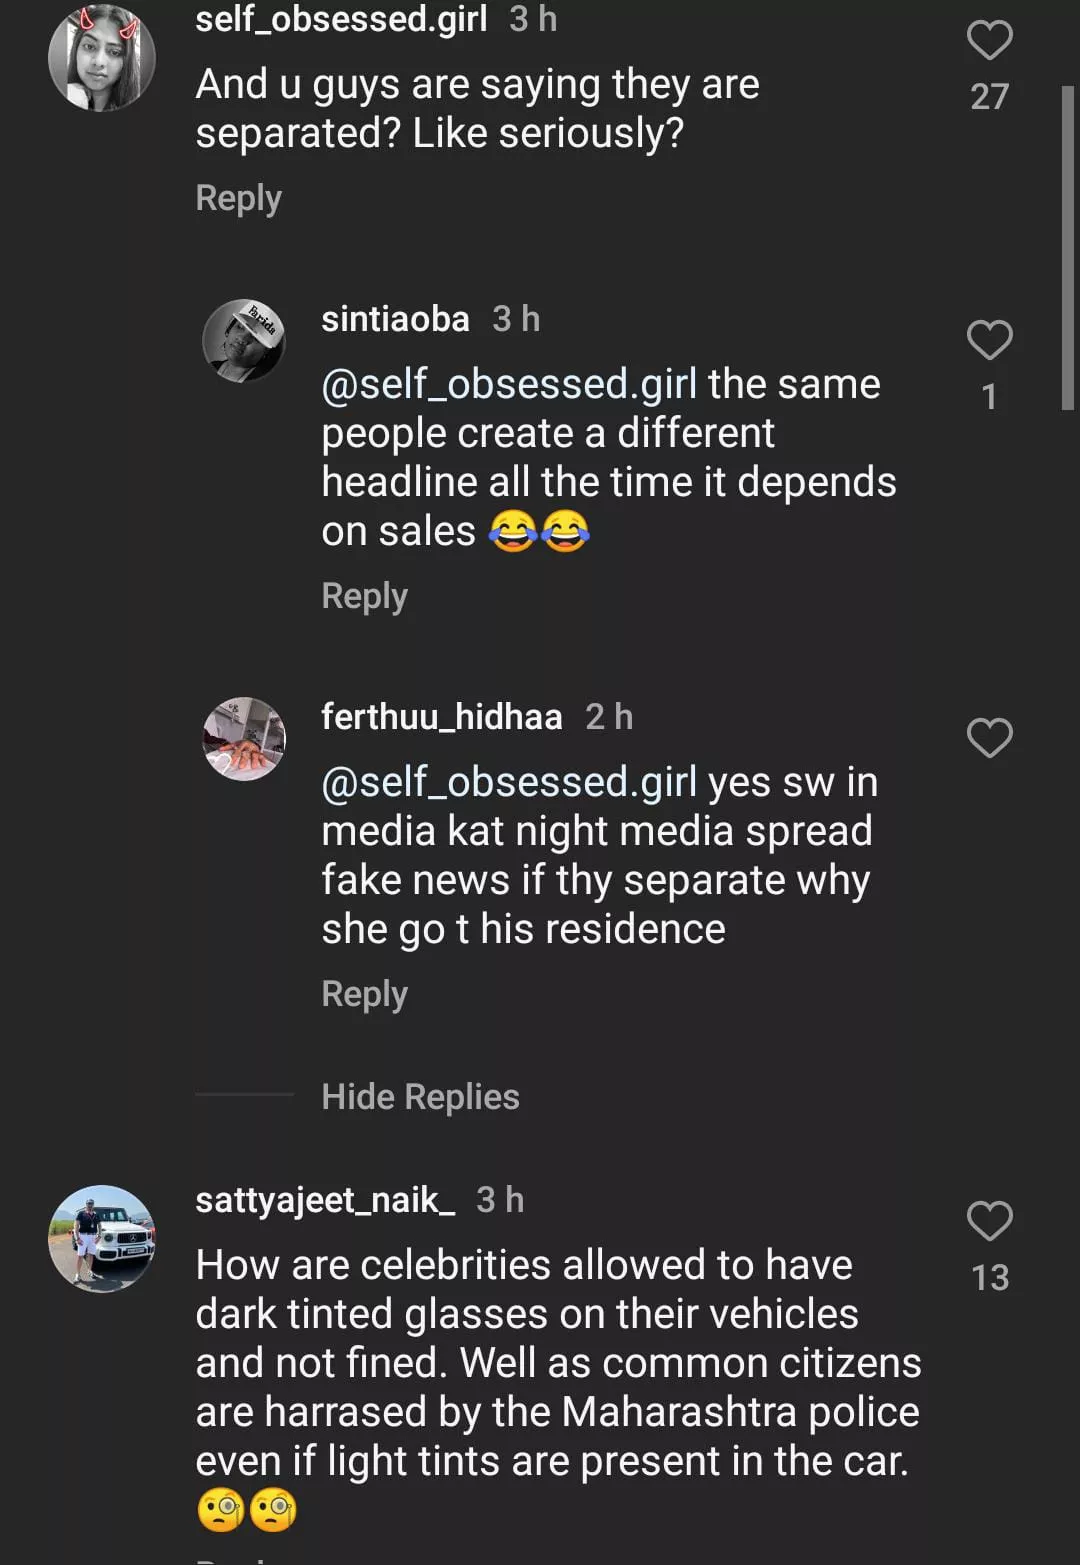Open the sattyajeet_naik_ username link
Image resolution: width=1080 pixels, height=1565 pixels.
click(325, 1200)
